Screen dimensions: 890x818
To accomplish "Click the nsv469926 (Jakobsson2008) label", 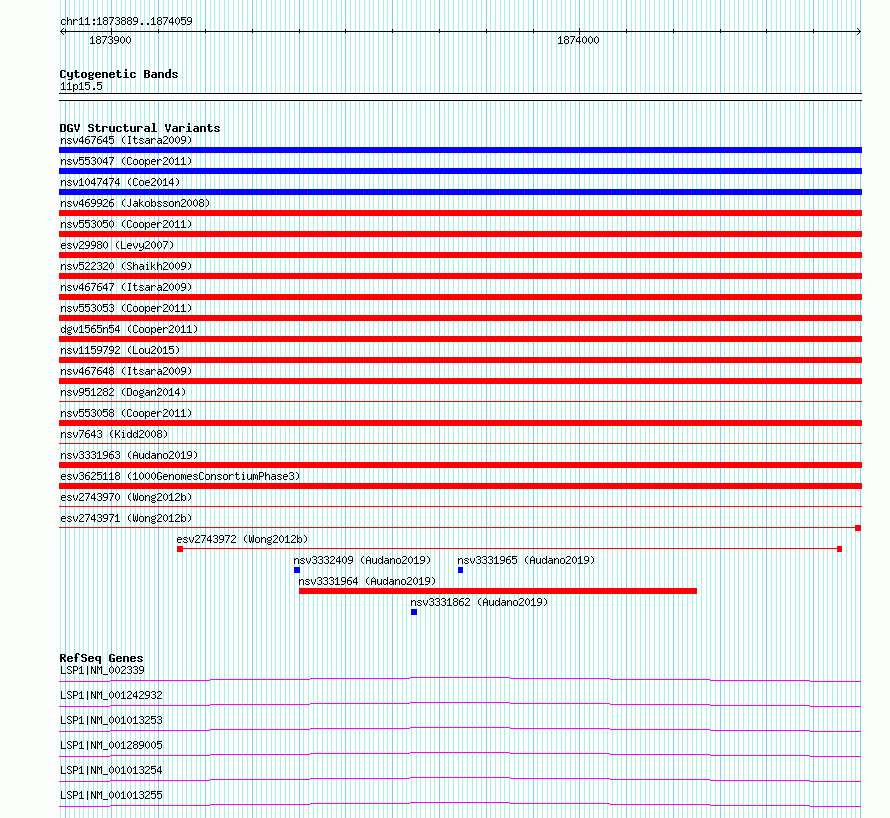I will (135, 203).
